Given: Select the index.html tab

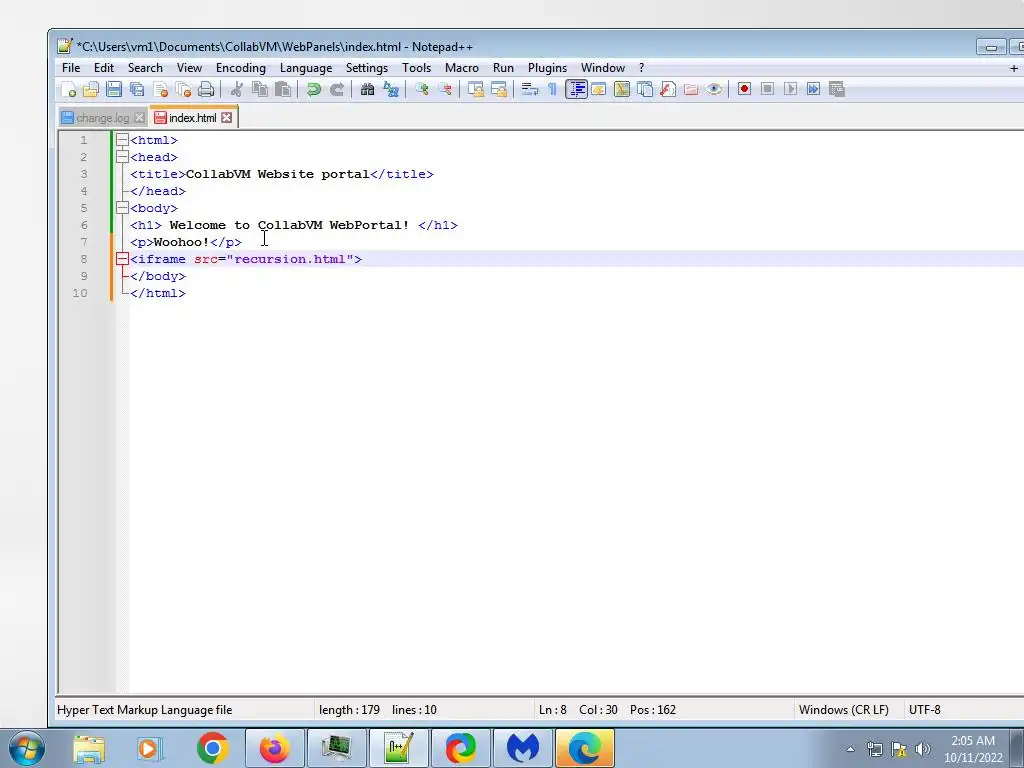Looking at the screenshot, I should 192,118.
